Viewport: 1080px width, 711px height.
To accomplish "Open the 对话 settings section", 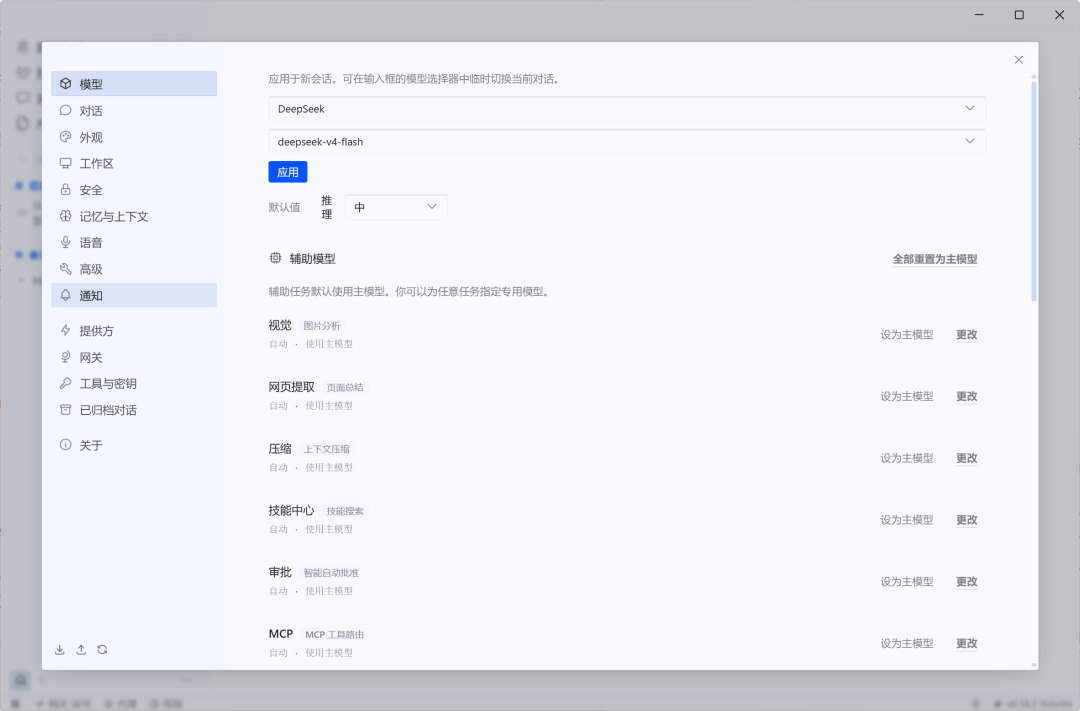I will tap(134, 110).
